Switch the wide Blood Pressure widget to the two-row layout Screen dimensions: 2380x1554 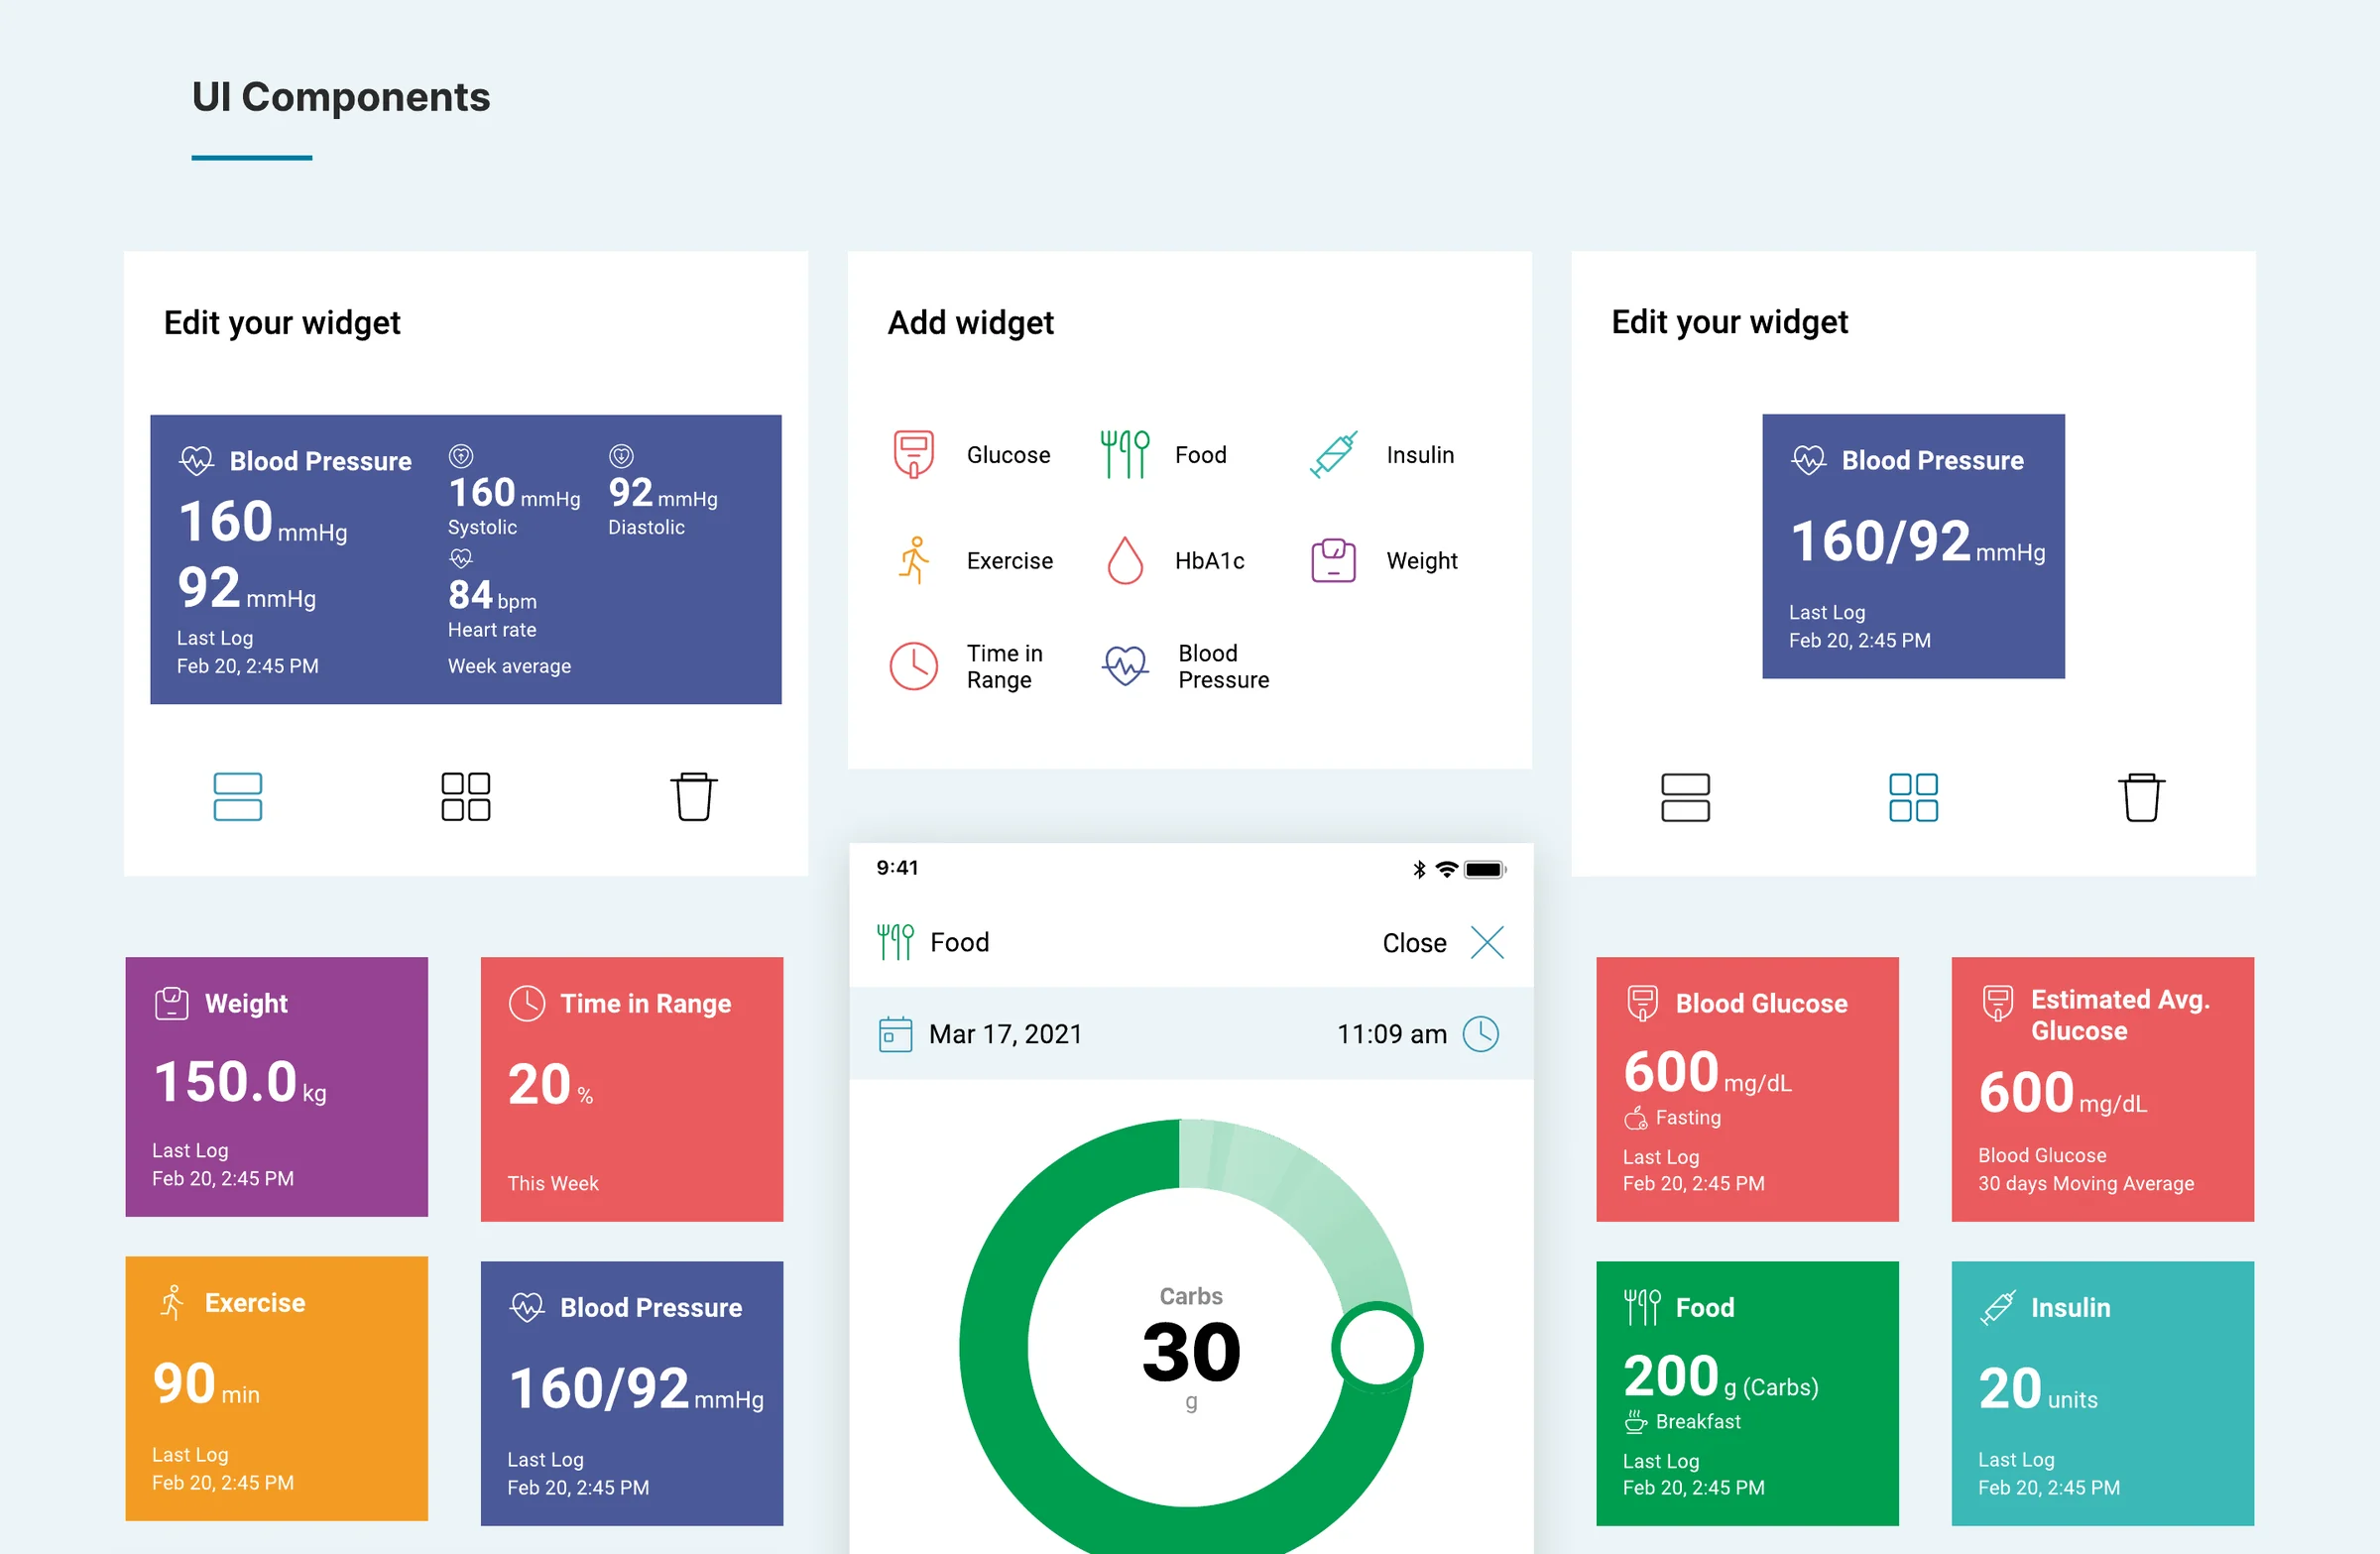(x=238, y=797)
